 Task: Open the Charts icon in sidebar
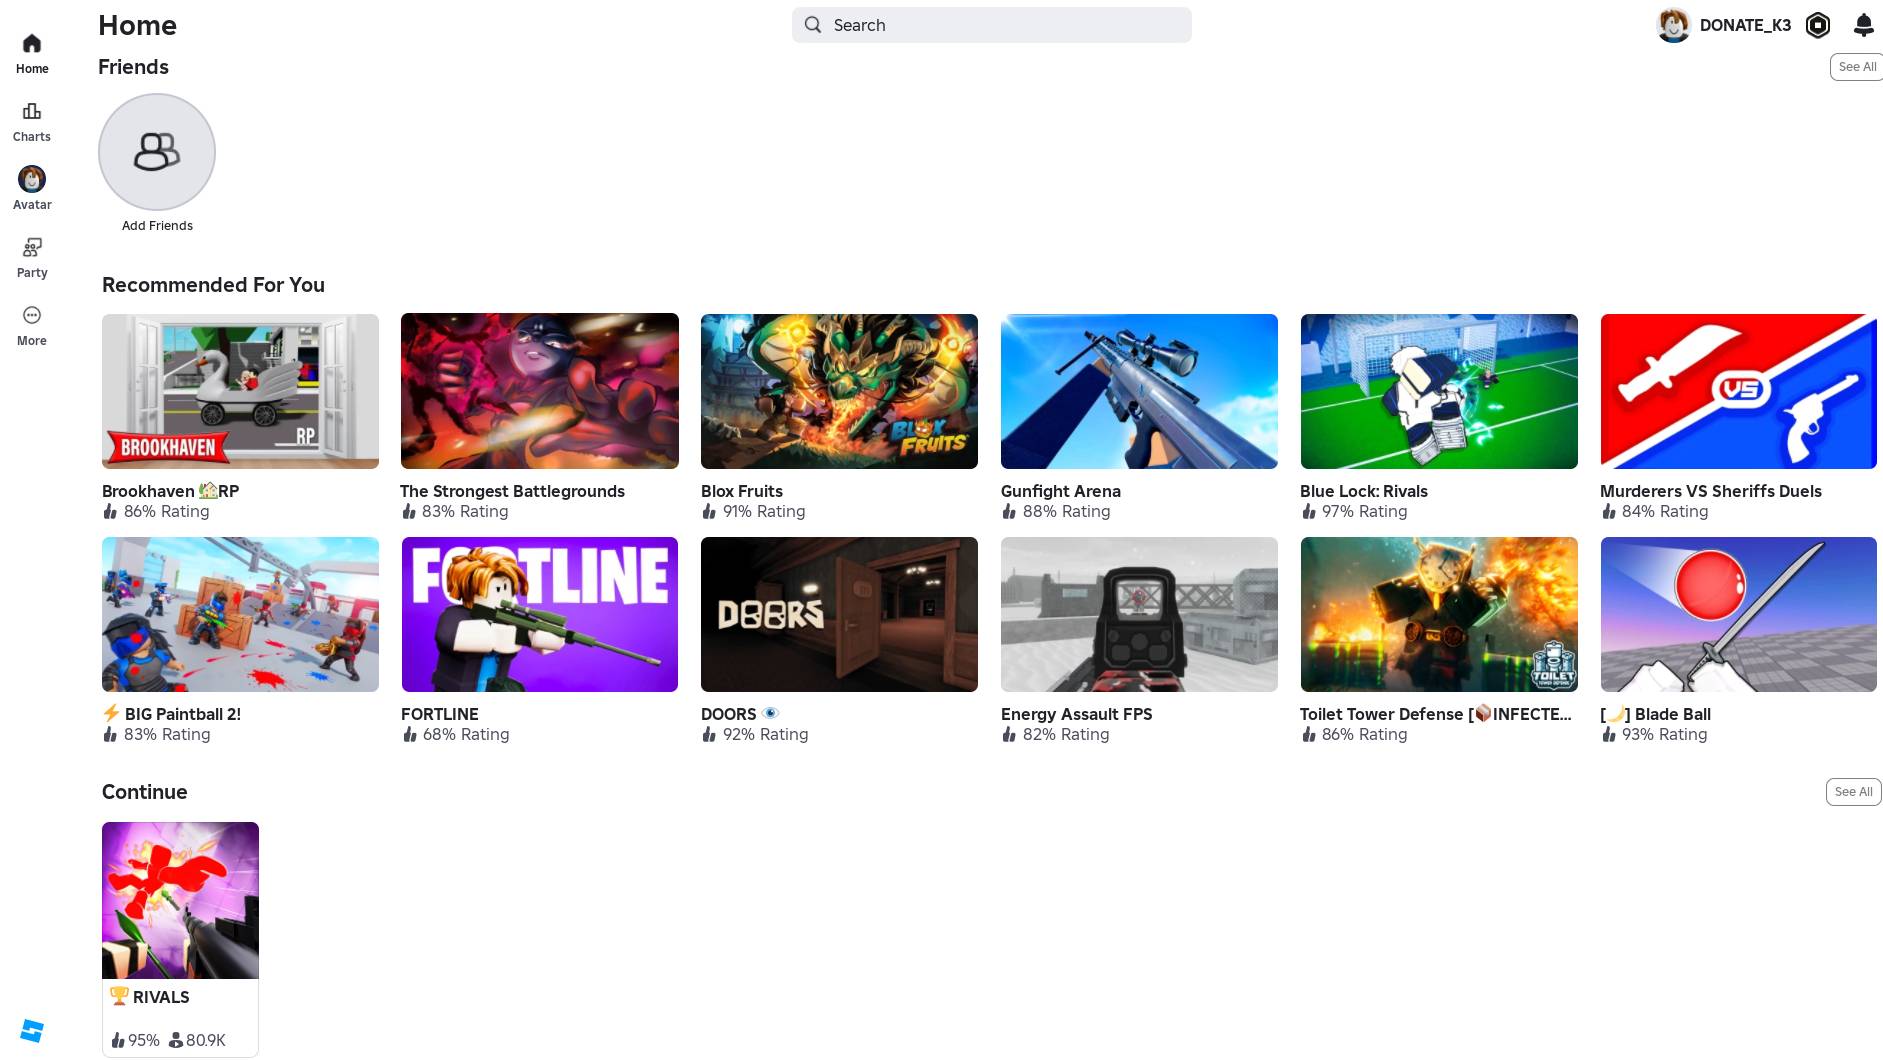(x=32, y=111)
